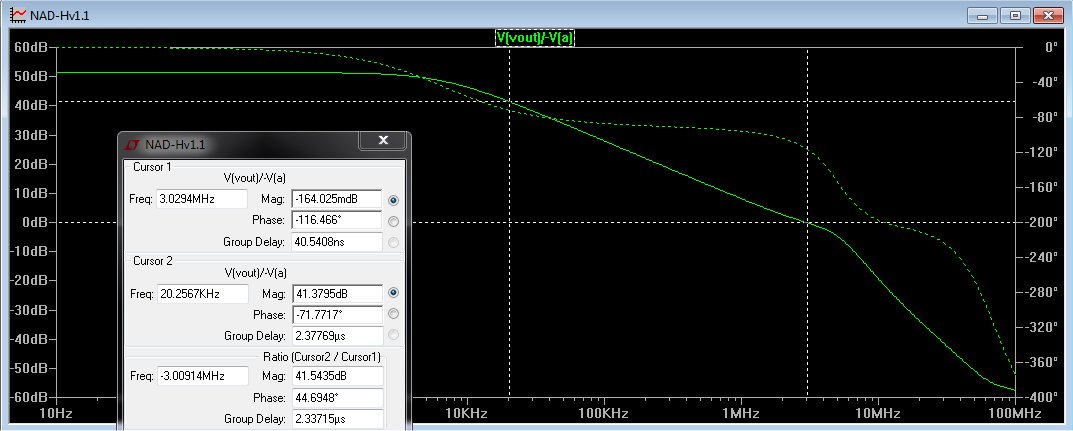Click the 10Hz frequency axis label

55,414
